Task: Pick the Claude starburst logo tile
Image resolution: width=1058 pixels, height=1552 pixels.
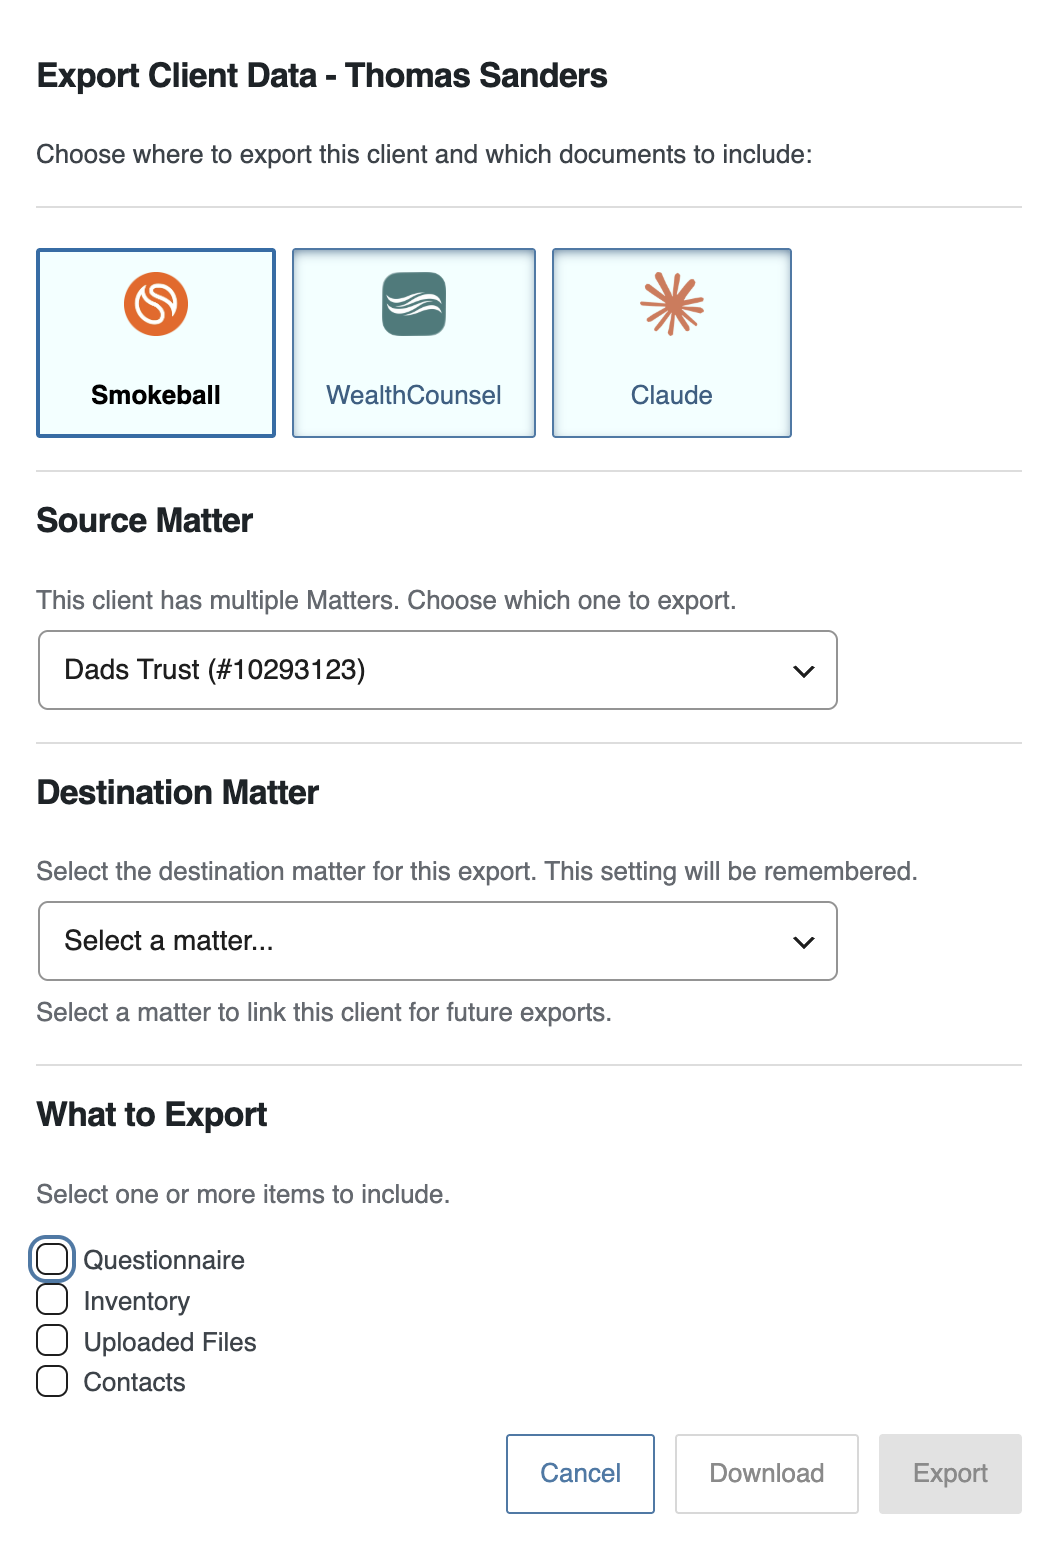Action: click(x=672, y=343)
